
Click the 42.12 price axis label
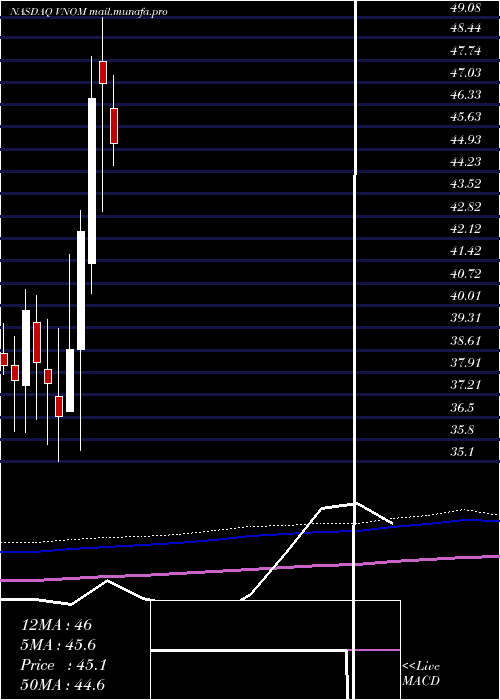[466, 229]
